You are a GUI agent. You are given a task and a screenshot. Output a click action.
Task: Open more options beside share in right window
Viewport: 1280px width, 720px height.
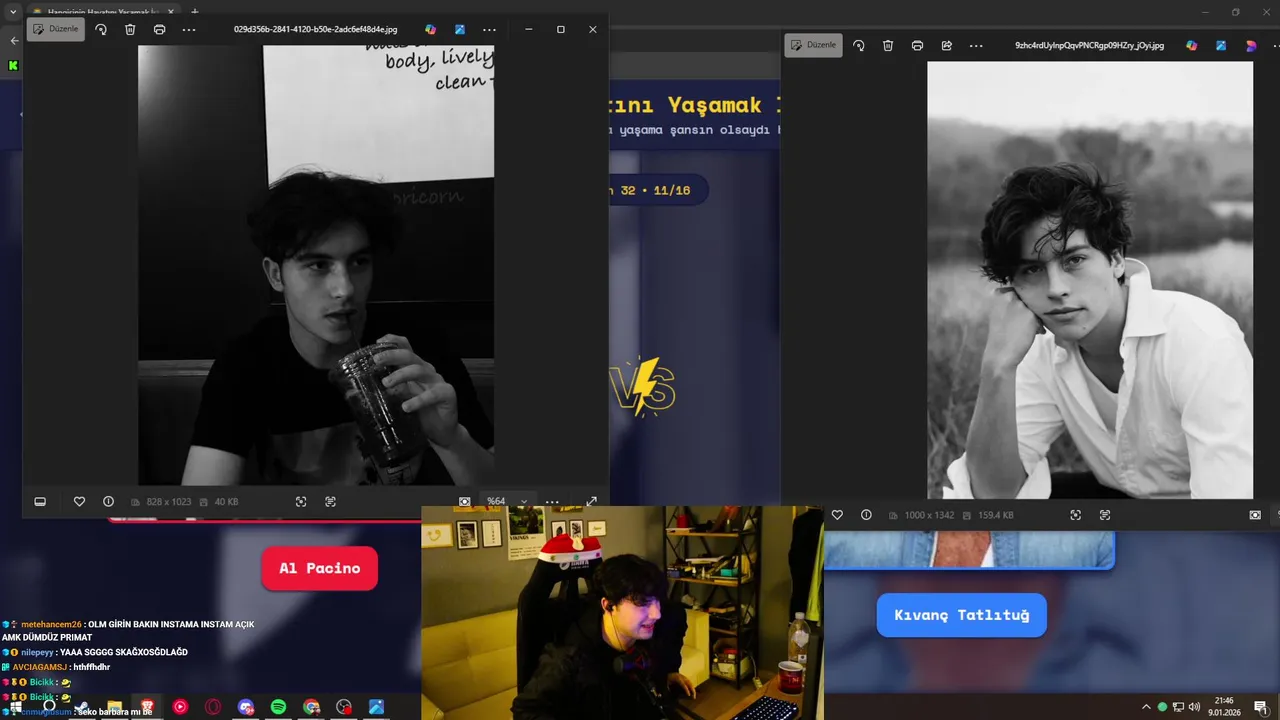[976, 45]
